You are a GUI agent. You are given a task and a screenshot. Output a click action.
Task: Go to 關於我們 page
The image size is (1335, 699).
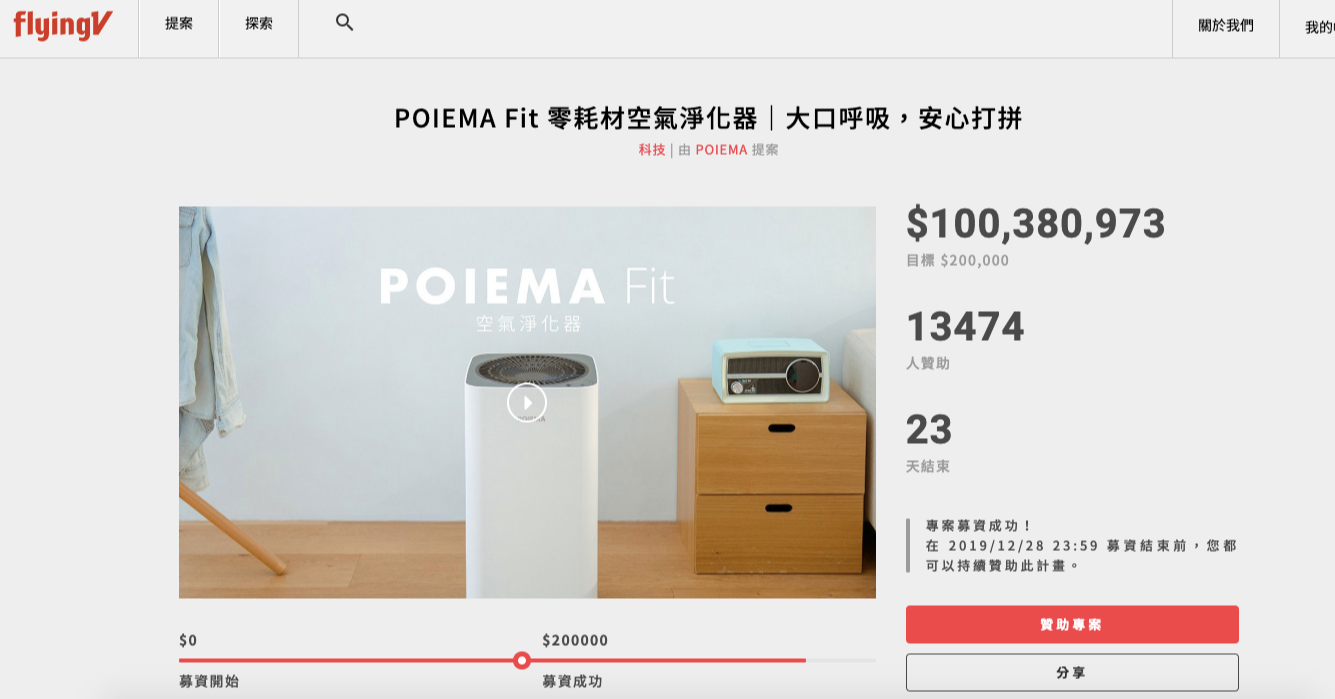click(1226, 26)
